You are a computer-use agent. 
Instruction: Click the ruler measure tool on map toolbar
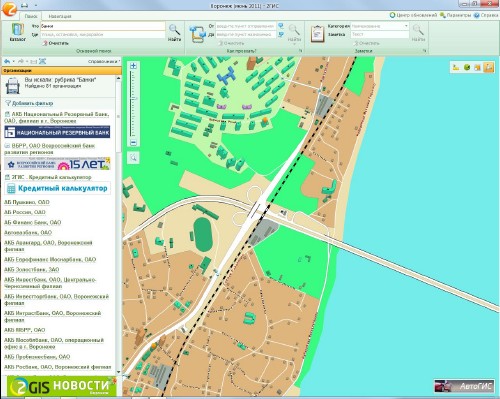click(456, 67)
